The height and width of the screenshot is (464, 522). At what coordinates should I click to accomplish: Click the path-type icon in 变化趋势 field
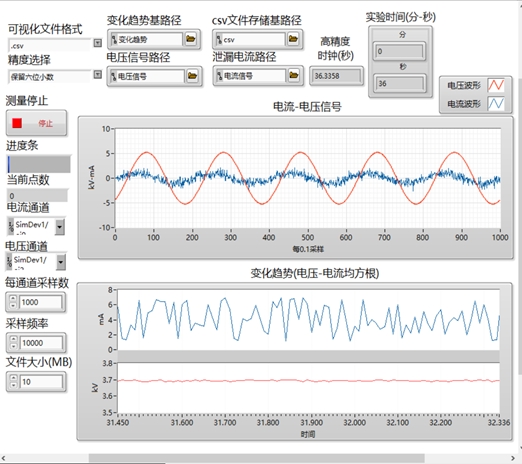click(114, 39)
